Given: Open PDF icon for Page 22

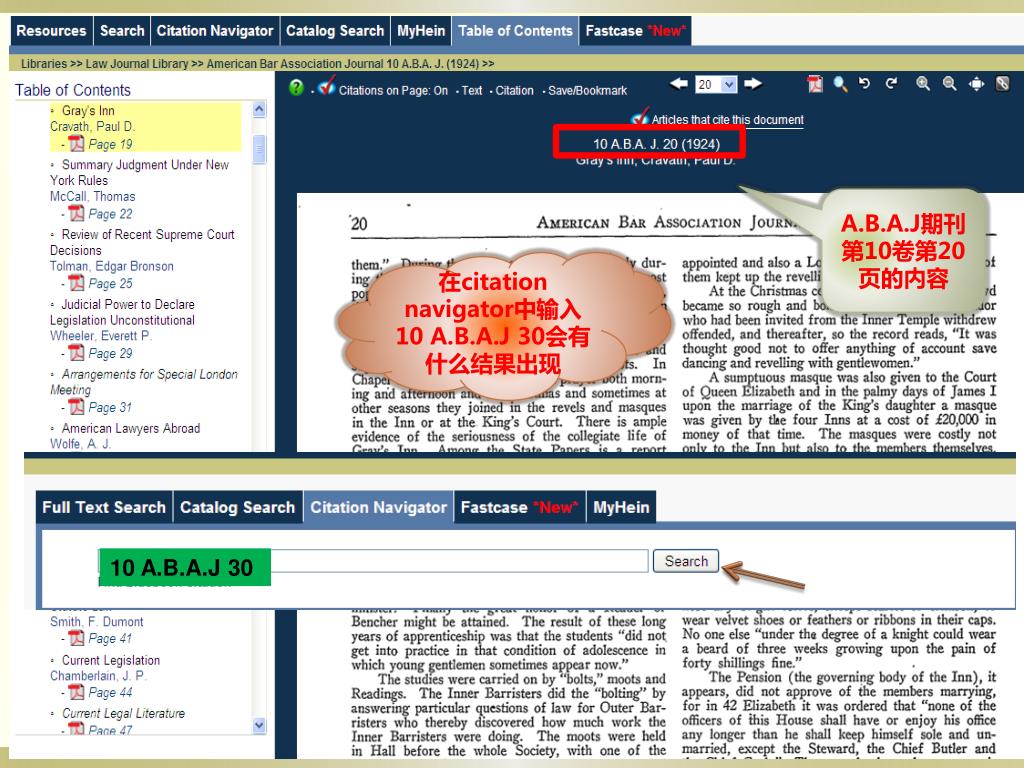Looking at the screenshot, I should (76, 213).
